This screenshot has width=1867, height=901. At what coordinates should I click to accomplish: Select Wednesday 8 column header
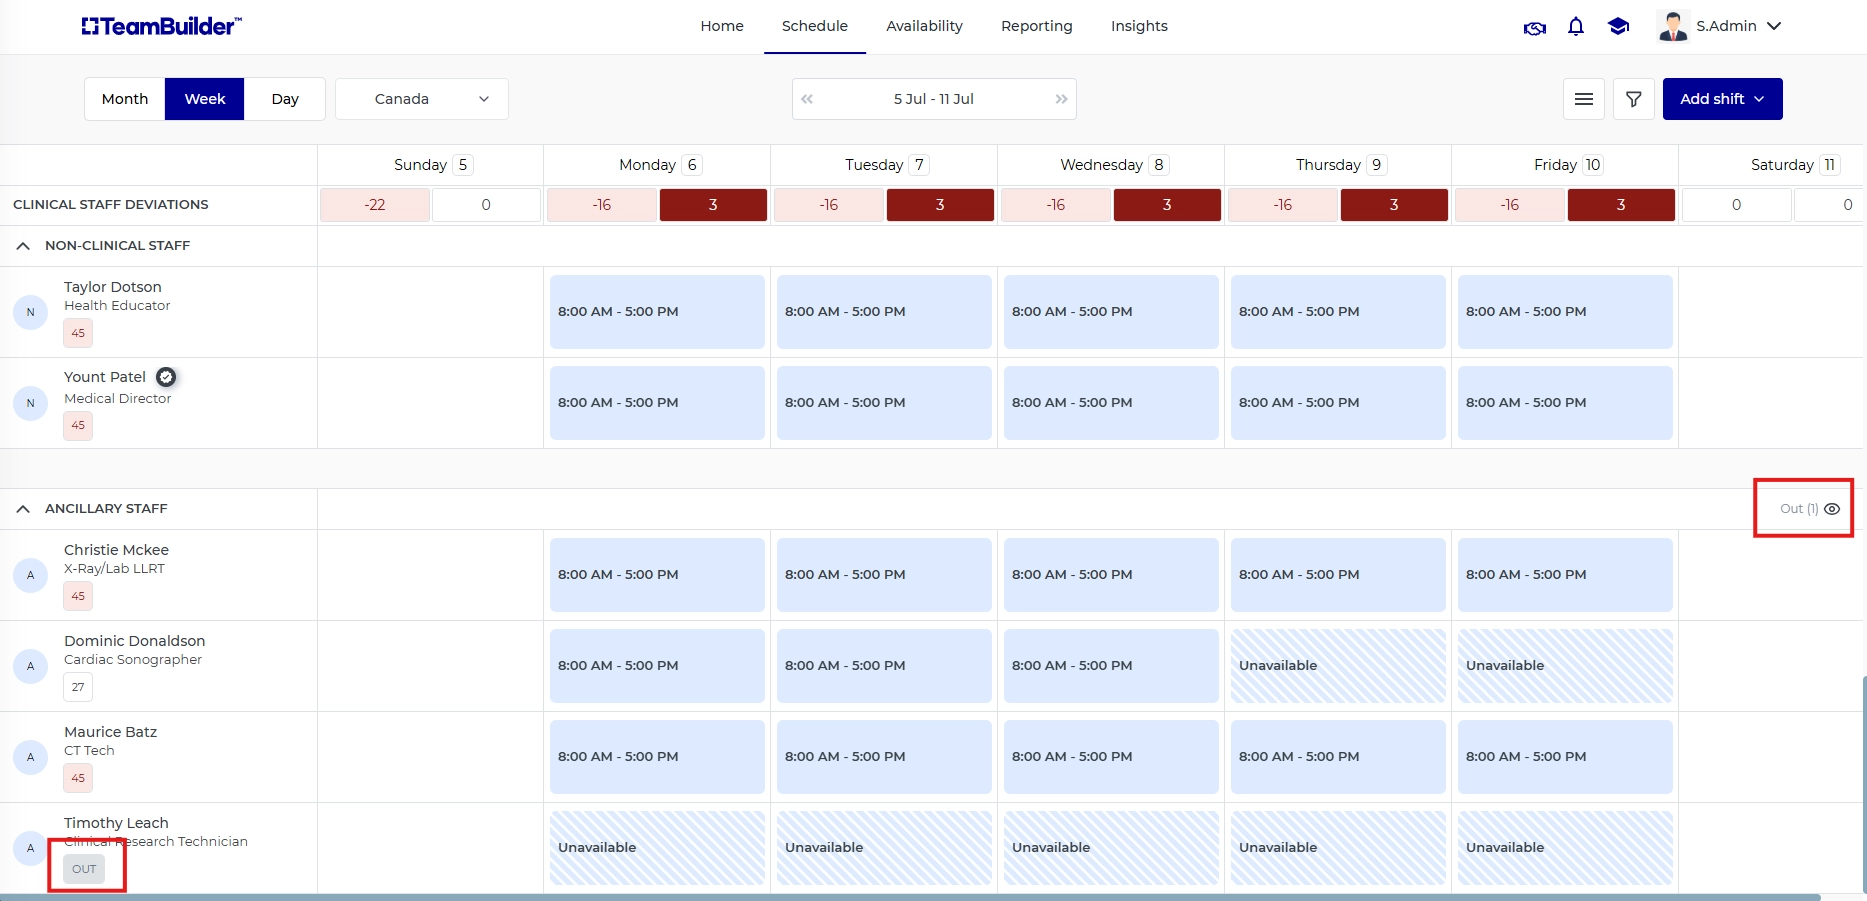pos(1111,165)
